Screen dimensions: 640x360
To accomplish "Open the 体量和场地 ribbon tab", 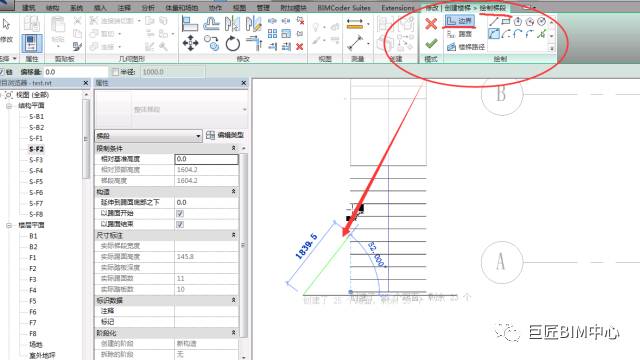I will (182, 7).
